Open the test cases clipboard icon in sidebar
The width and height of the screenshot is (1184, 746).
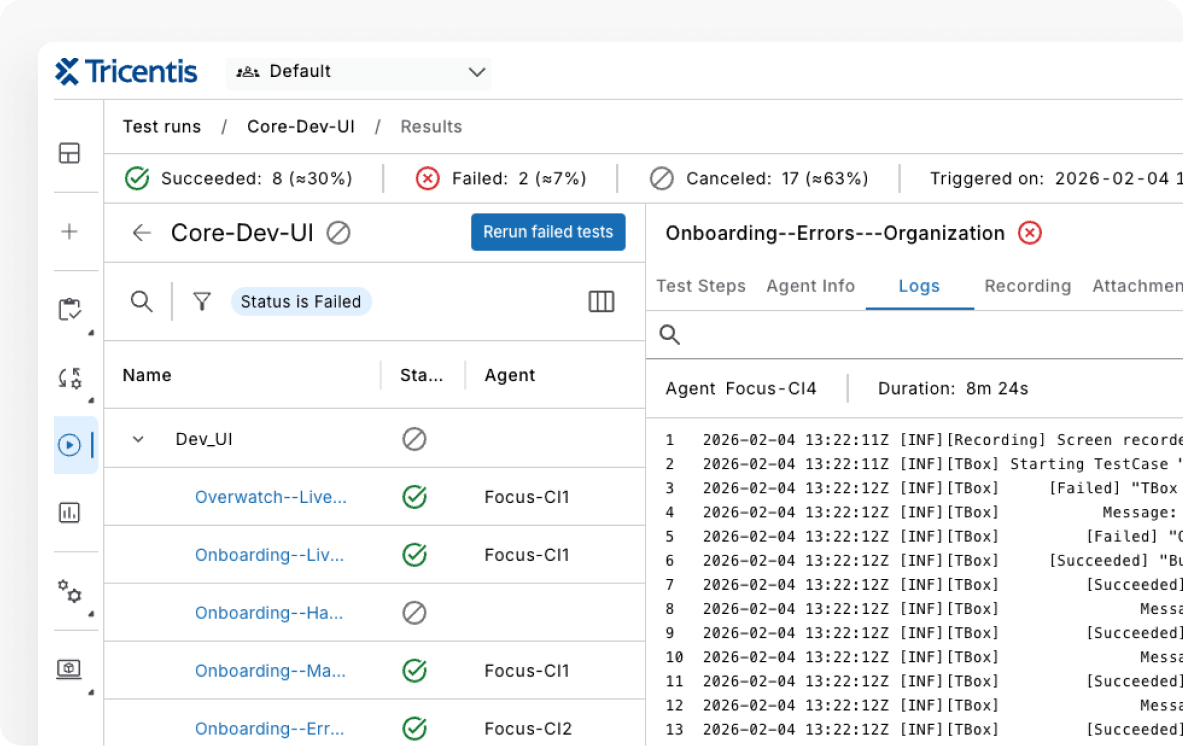tap(69, 310)
